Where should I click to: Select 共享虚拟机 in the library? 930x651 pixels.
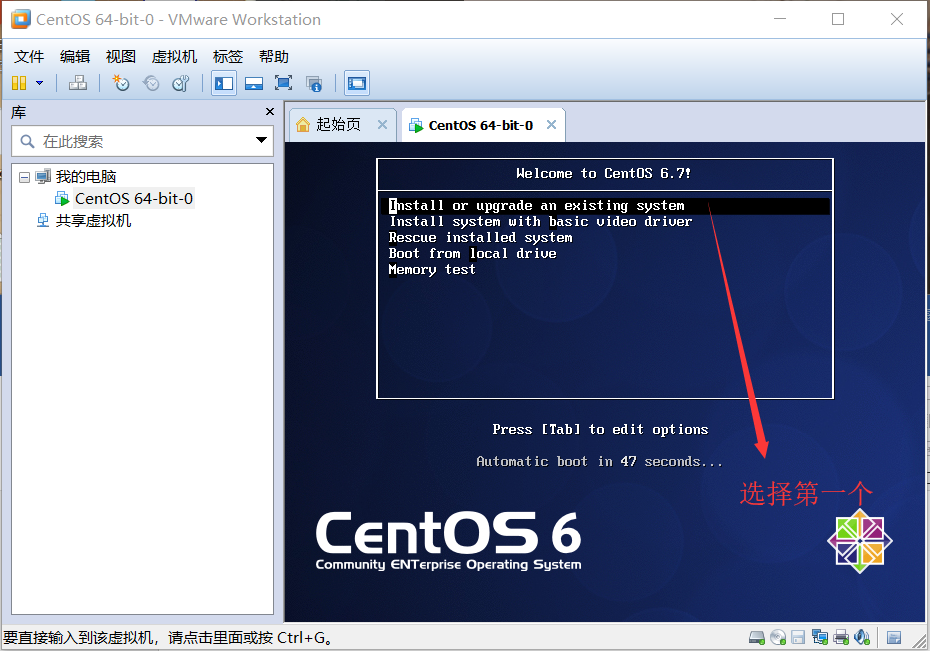tap(93, 221)
